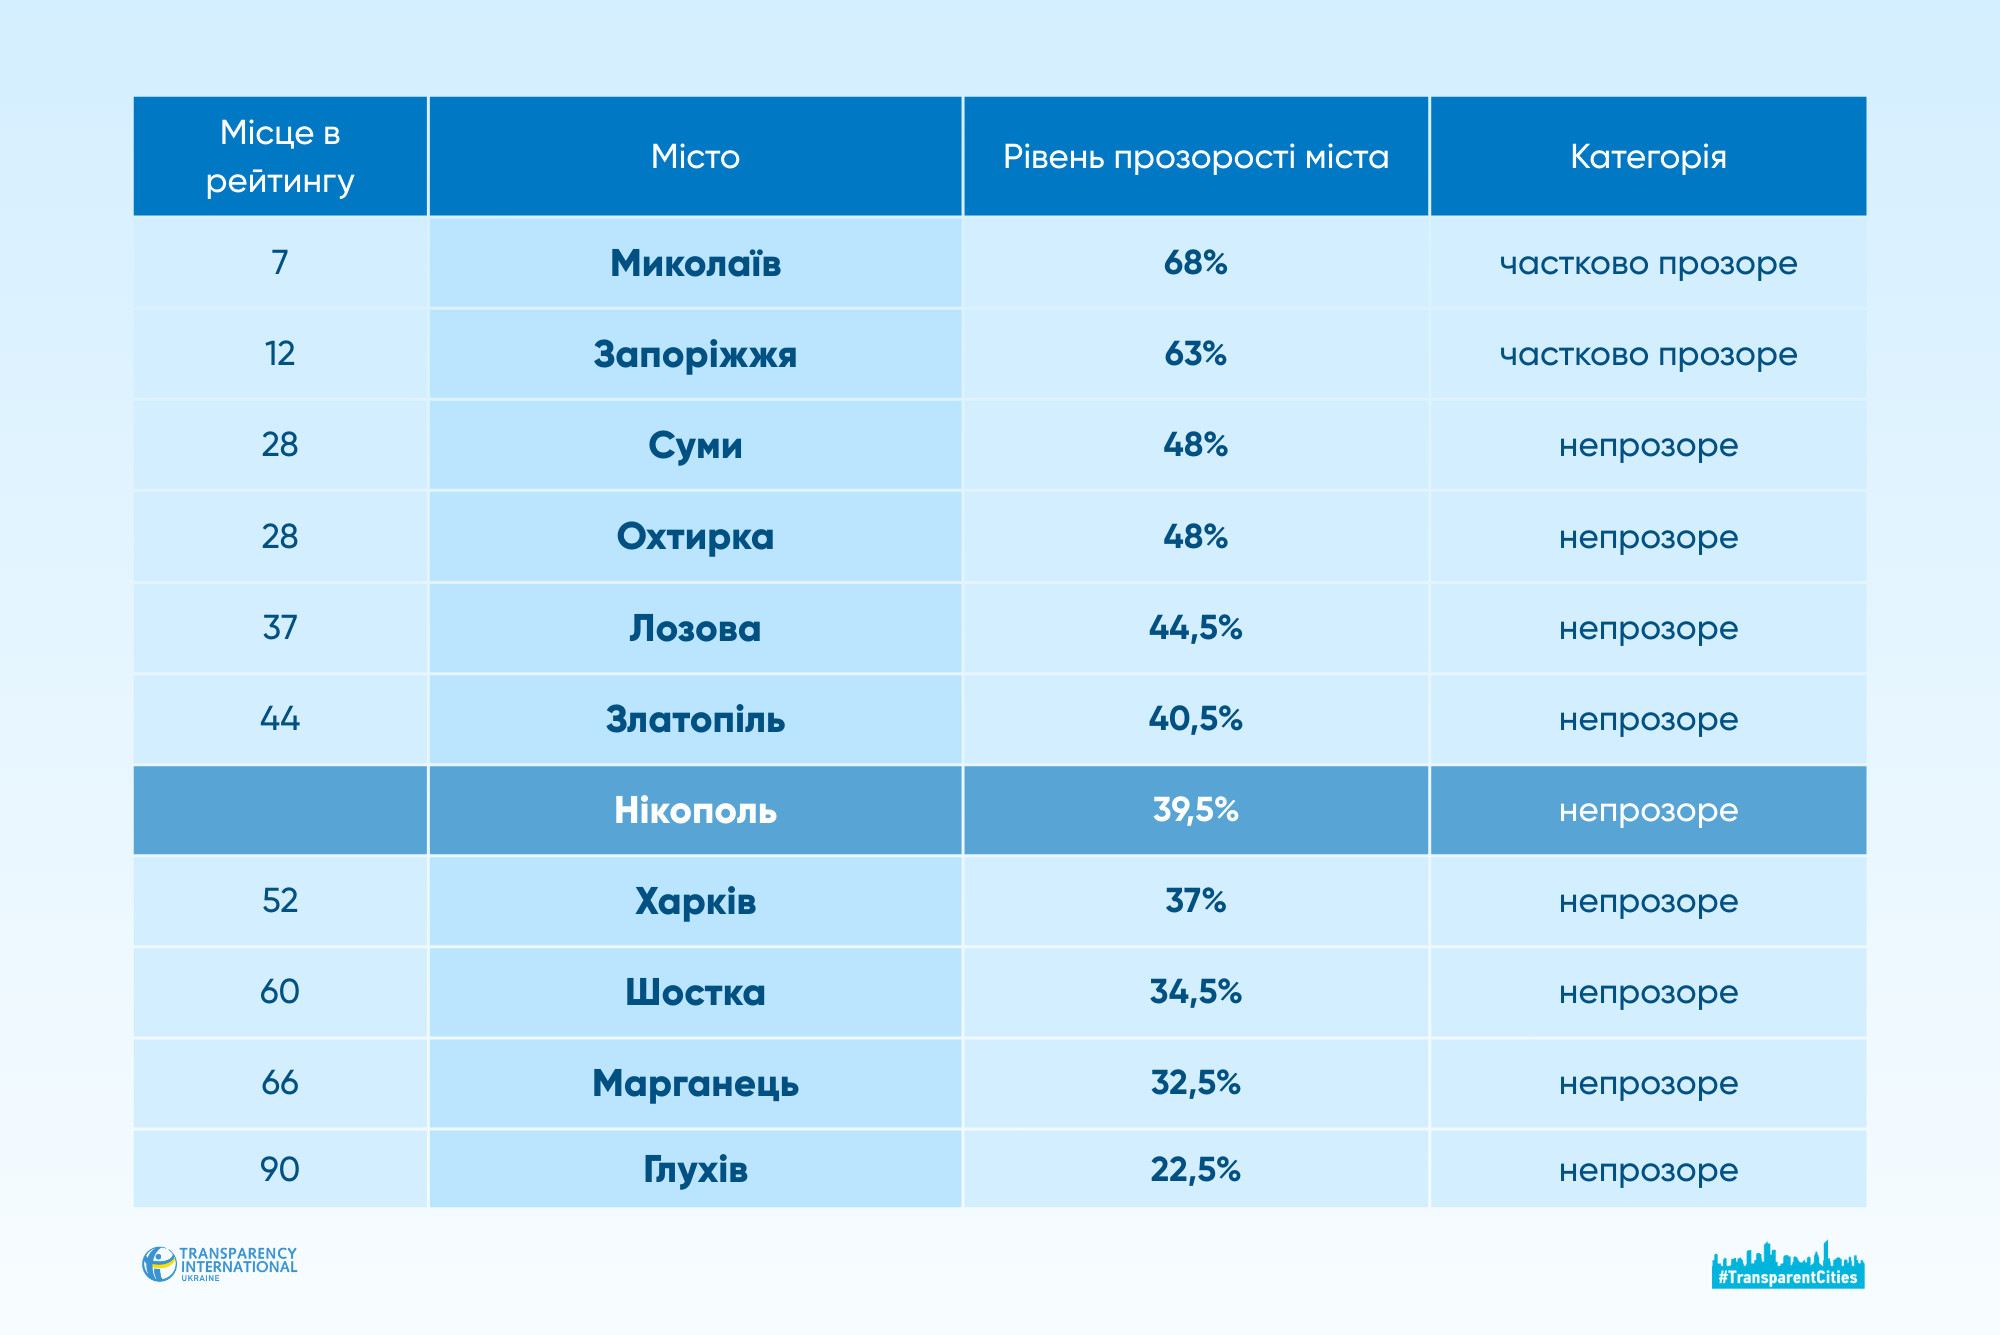Viewport: 2000px width, 1335px height.
Task: Select the Шостка city cell
Action: 695,992
